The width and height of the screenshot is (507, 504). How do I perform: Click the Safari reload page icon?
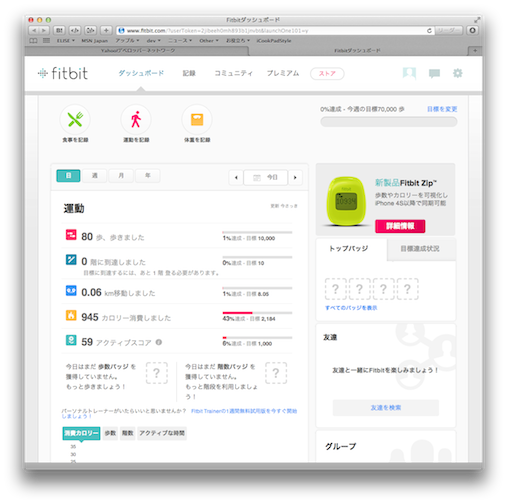pyautogui.click(x=429, y=31)
